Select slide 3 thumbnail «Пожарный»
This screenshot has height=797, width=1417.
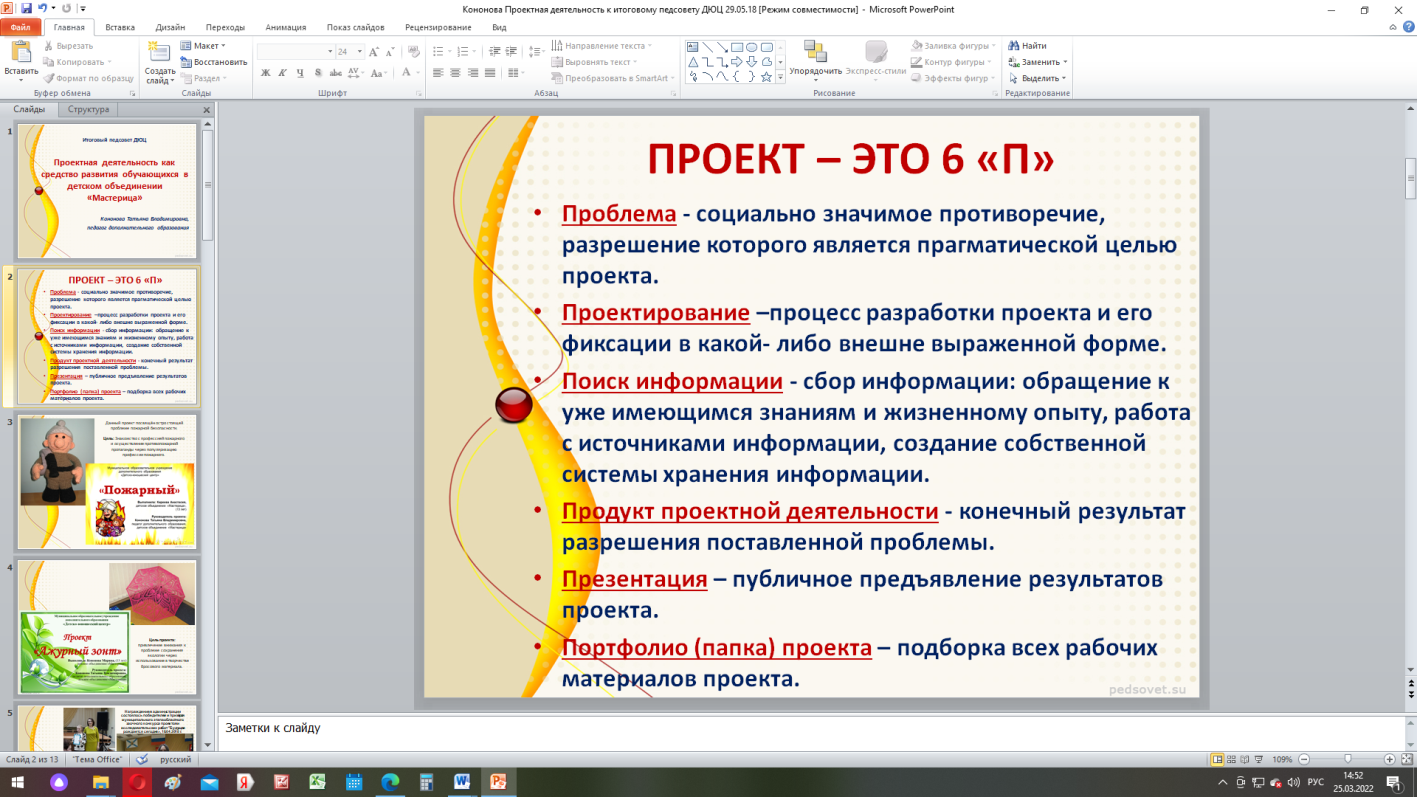point(107,481)
